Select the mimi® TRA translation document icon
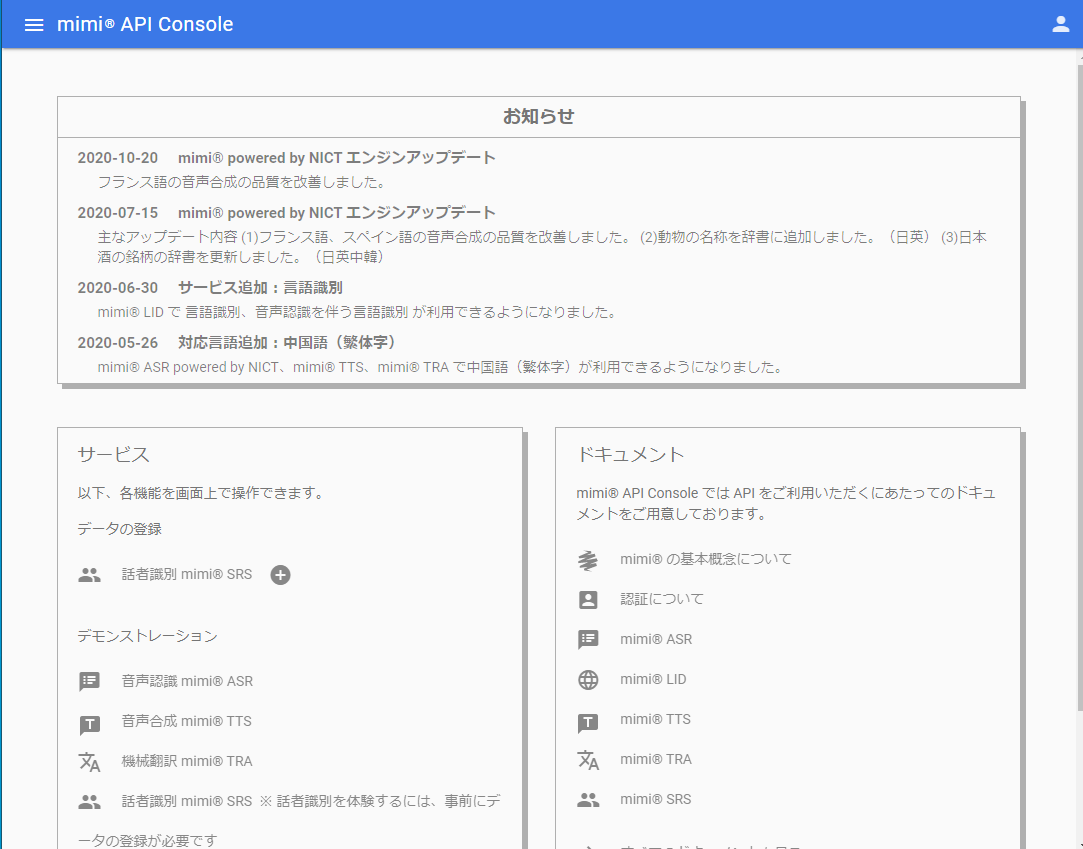This screenshot has width=1083, height=849. click(x=588, y=759)
